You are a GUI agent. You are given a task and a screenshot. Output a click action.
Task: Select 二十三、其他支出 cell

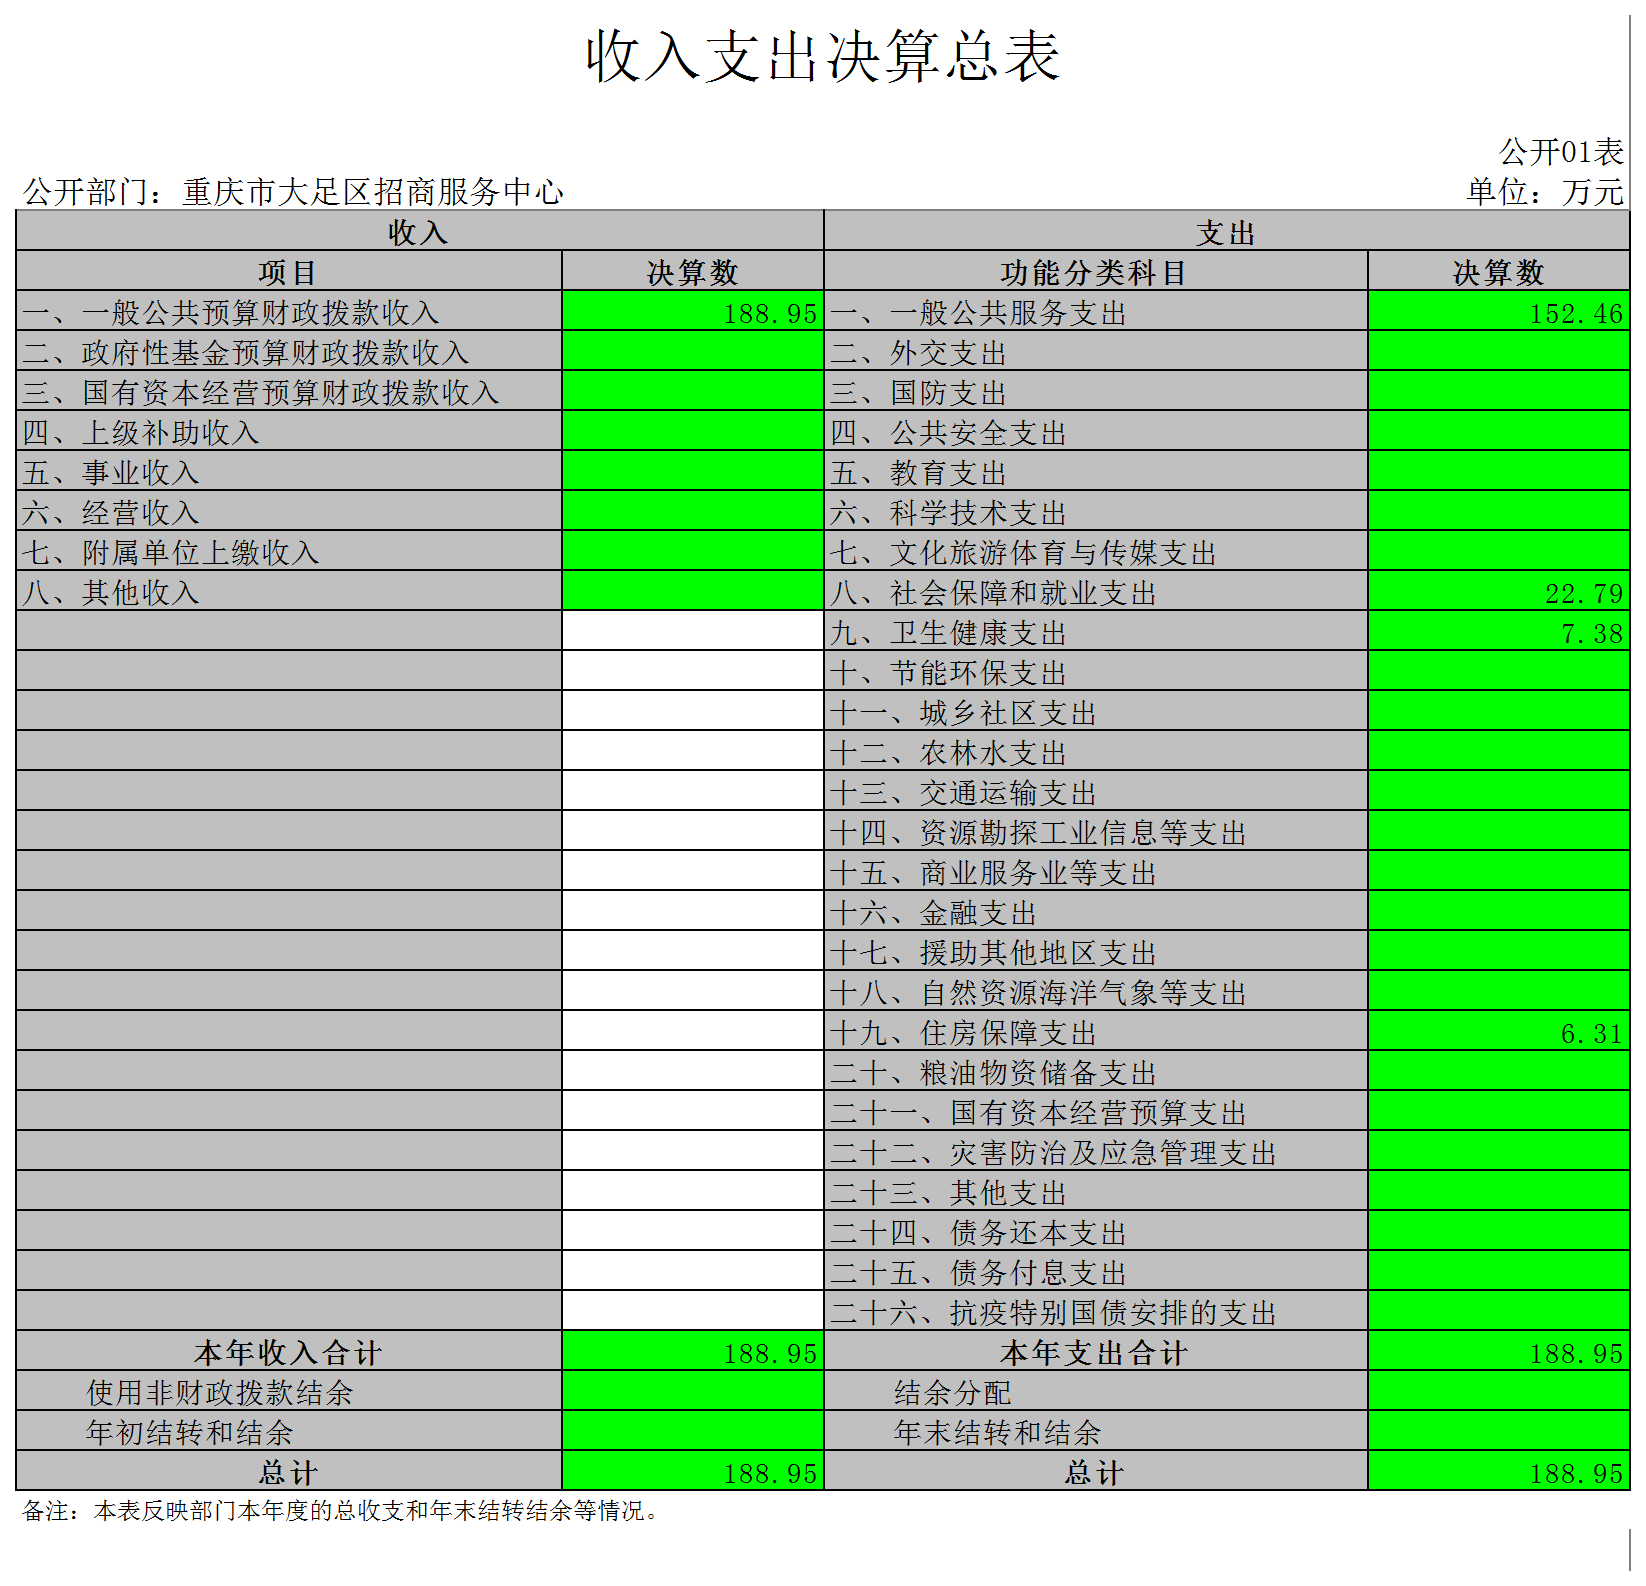pos(1095,1191)
